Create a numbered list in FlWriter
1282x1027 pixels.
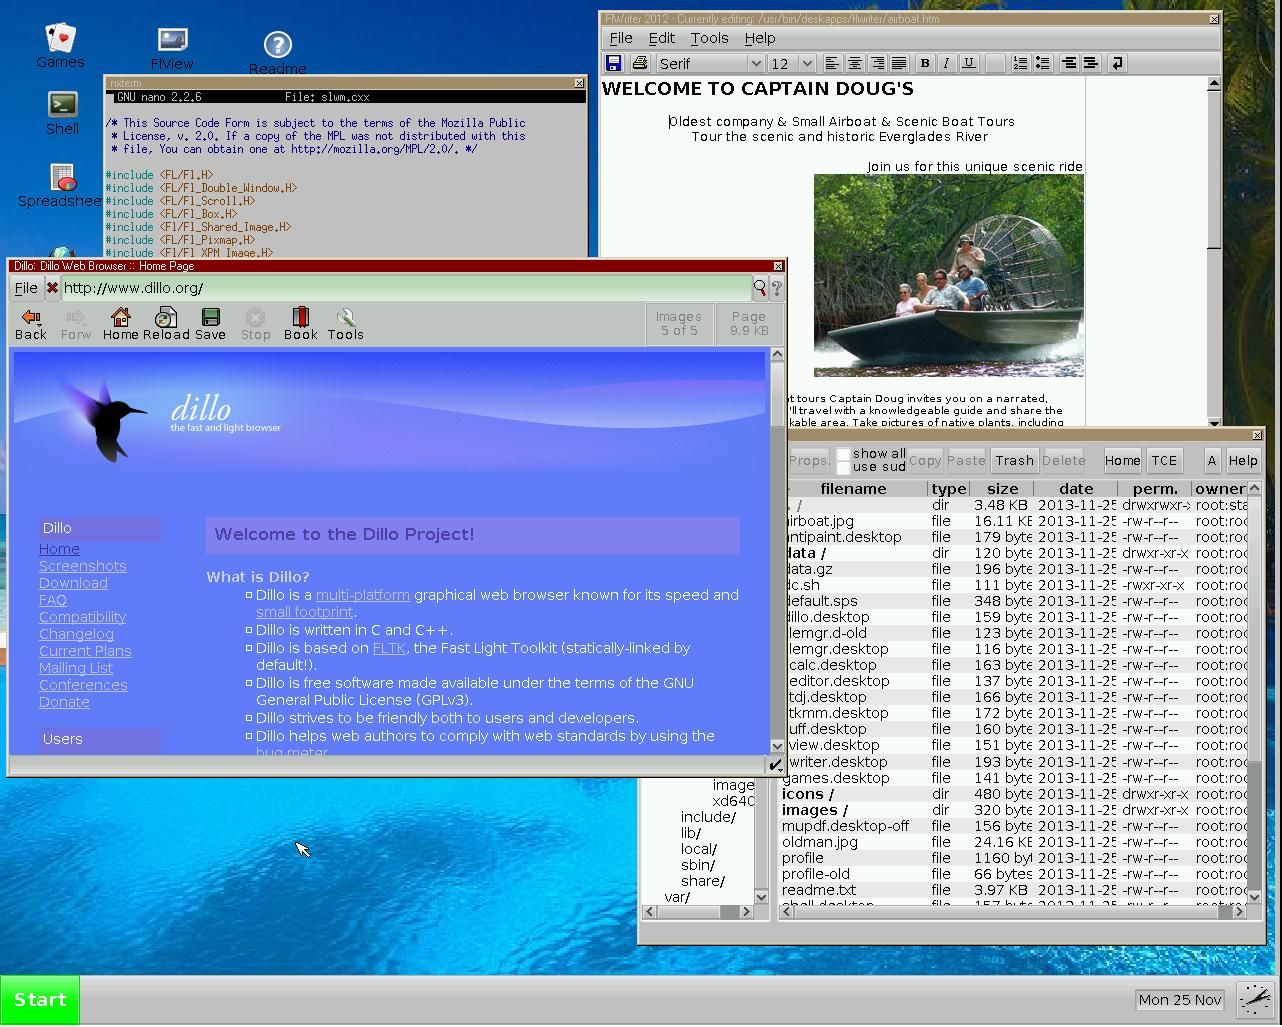point(1020,63)
